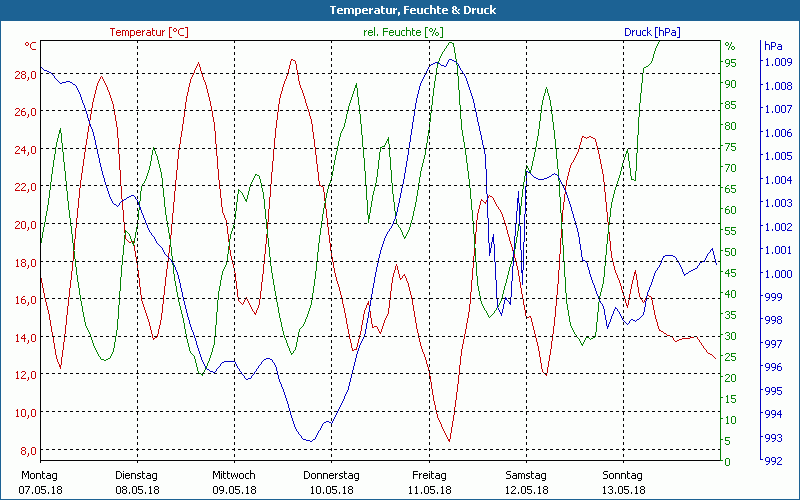Click the Montag day label
The image size is (800, 500).
point(39,475)
